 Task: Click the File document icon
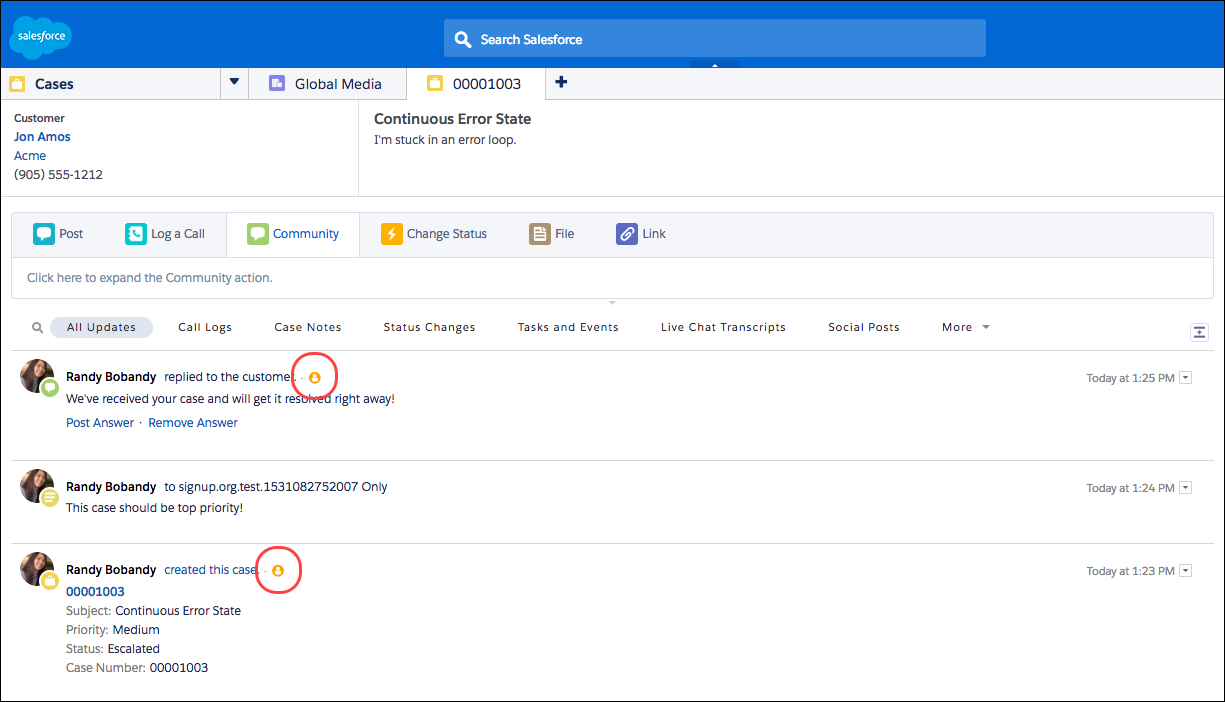click(x=540, y=234)
